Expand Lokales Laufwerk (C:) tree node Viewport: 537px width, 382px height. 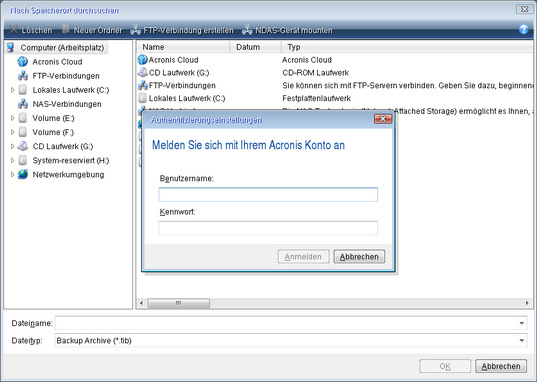[x=12, y=90]
